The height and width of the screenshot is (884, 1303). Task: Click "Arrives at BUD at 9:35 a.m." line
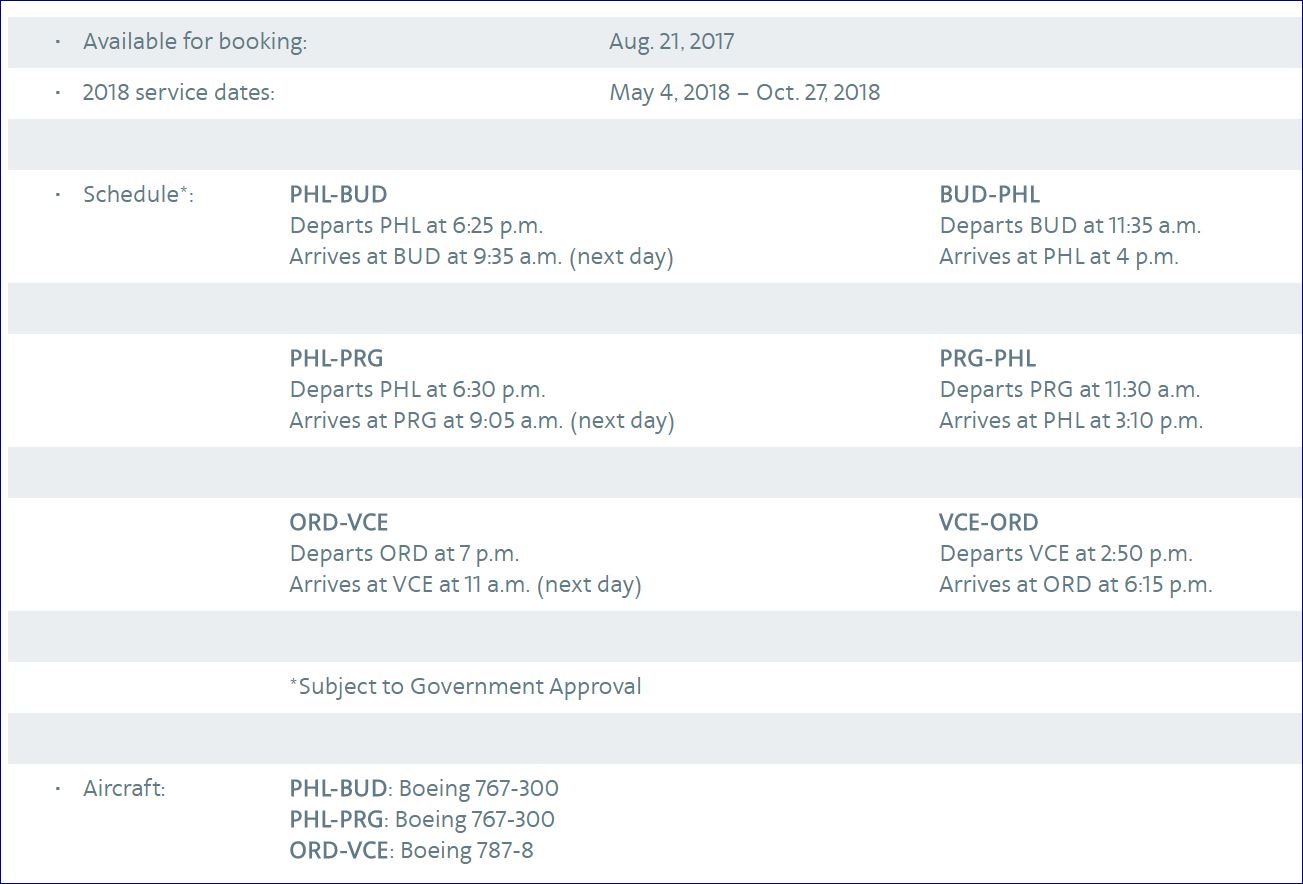pos(481,257)
